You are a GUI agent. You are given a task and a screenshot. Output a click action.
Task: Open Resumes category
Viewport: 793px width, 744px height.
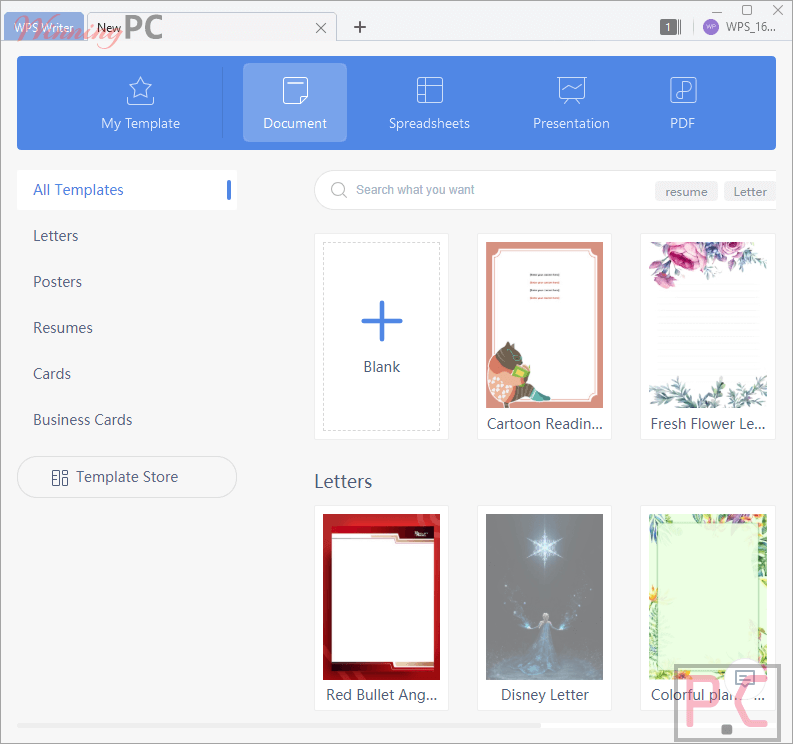(63, 328)
